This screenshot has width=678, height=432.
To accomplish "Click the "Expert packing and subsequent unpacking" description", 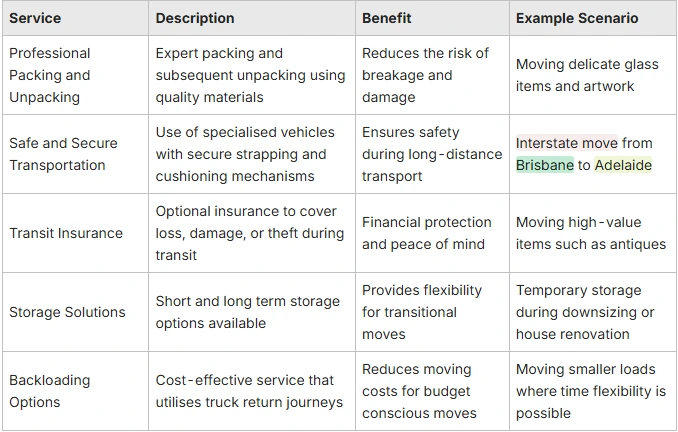I will (x=250, y=75).
